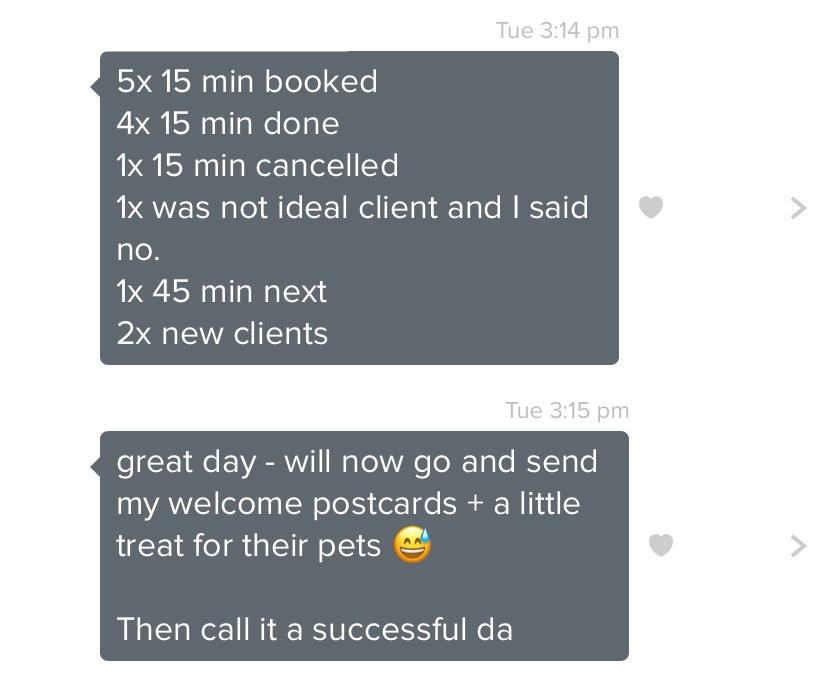Click the tail pointer of the second bubble

point(96,467)
